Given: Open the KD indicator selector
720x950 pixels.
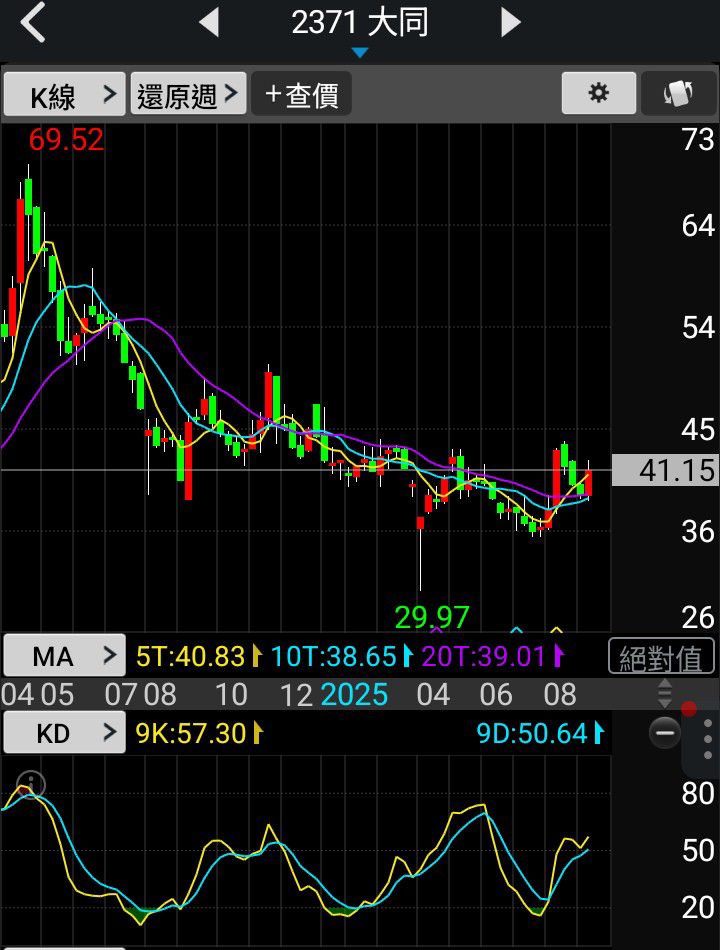Looking at the screenshot, I should coord(64,732).
